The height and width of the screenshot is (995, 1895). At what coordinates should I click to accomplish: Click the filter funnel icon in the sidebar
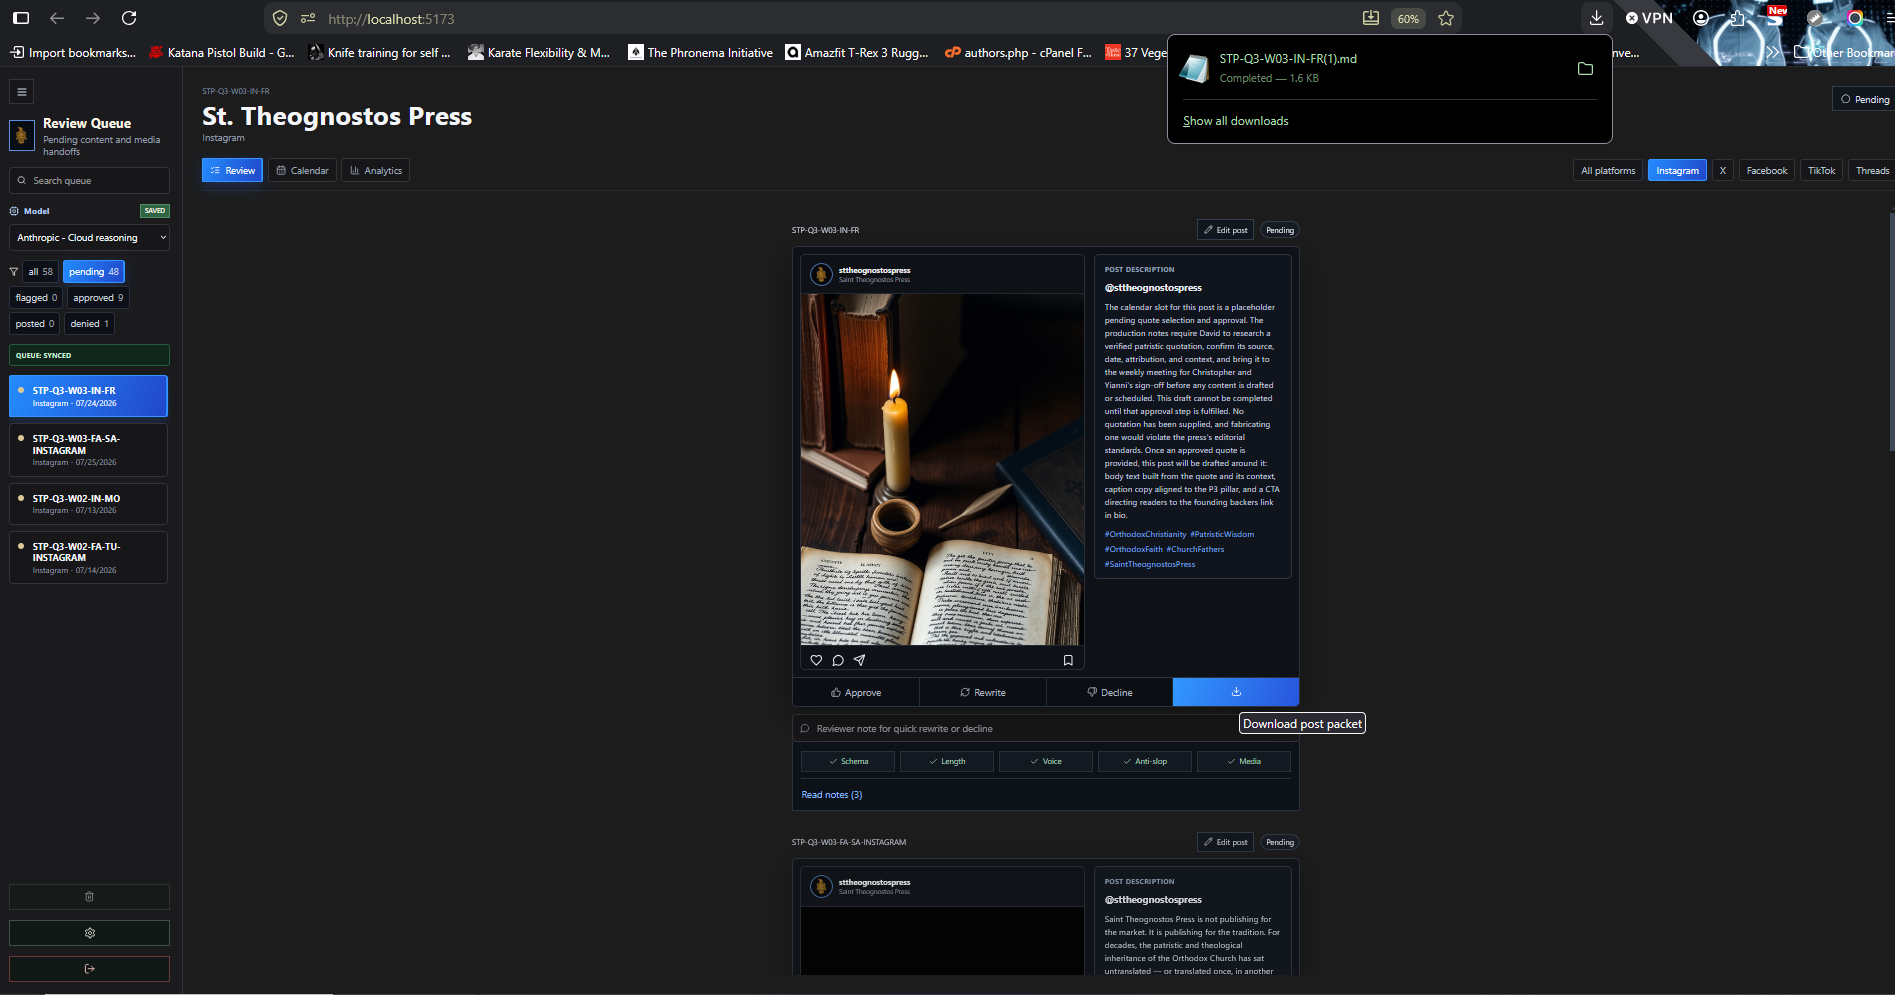14,272
